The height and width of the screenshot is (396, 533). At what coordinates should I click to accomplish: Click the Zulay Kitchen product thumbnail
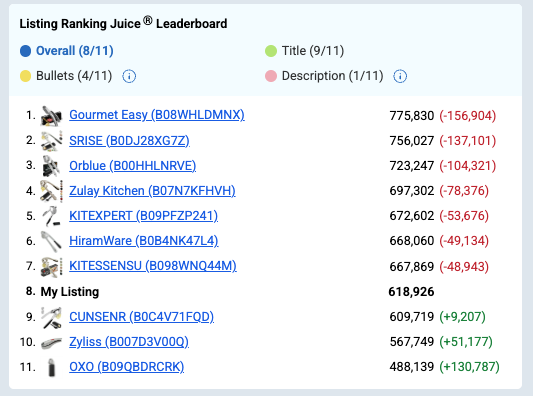(x=51, y=191)
